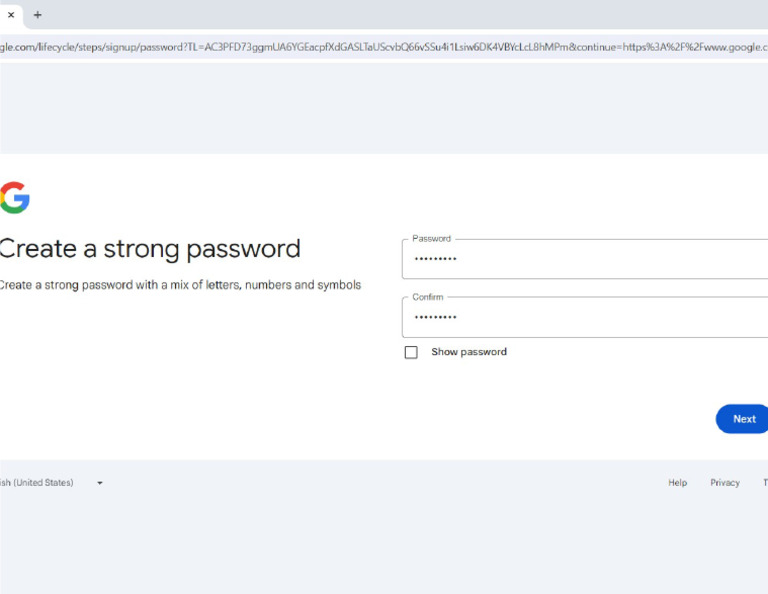Screen dimensions: 768x594
Task: Click the empty tab strip area
Action: point(400,15)
